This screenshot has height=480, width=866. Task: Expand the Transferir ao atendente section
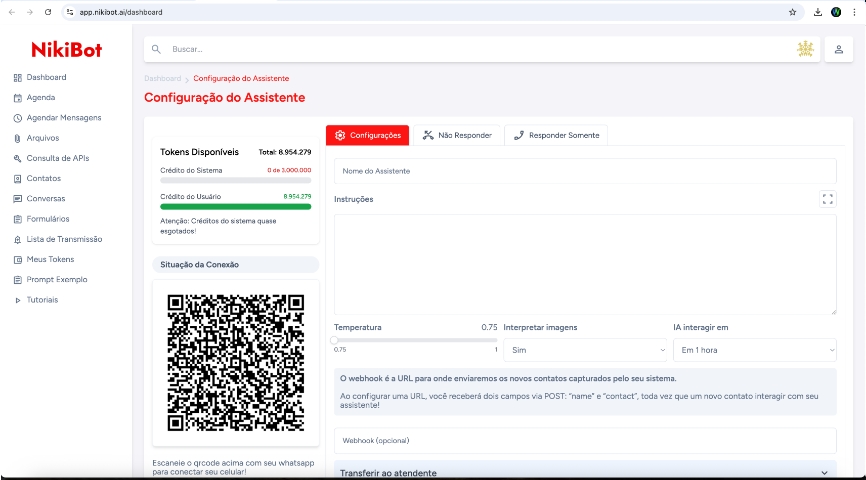pos(585,472)
